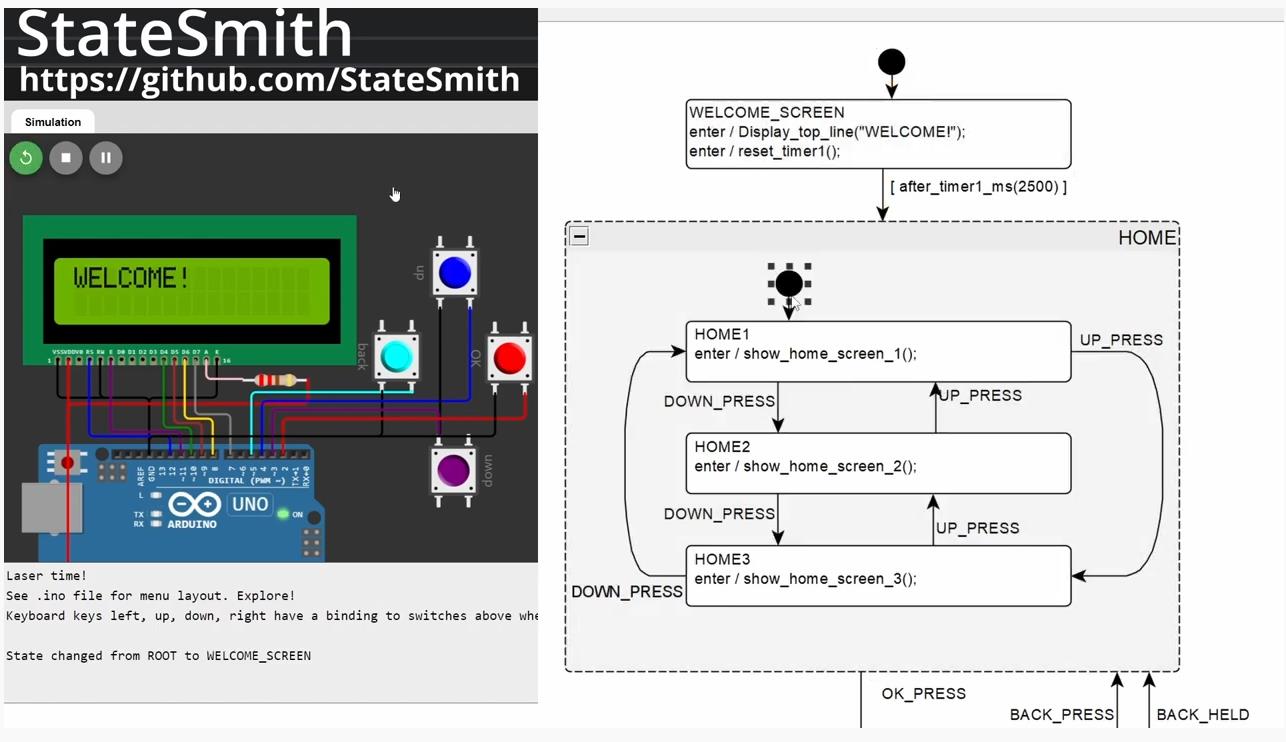Click the BACK_HELD transition label
The width and height of the screenshot is (1286, 742).
(x=1203, y=714)
